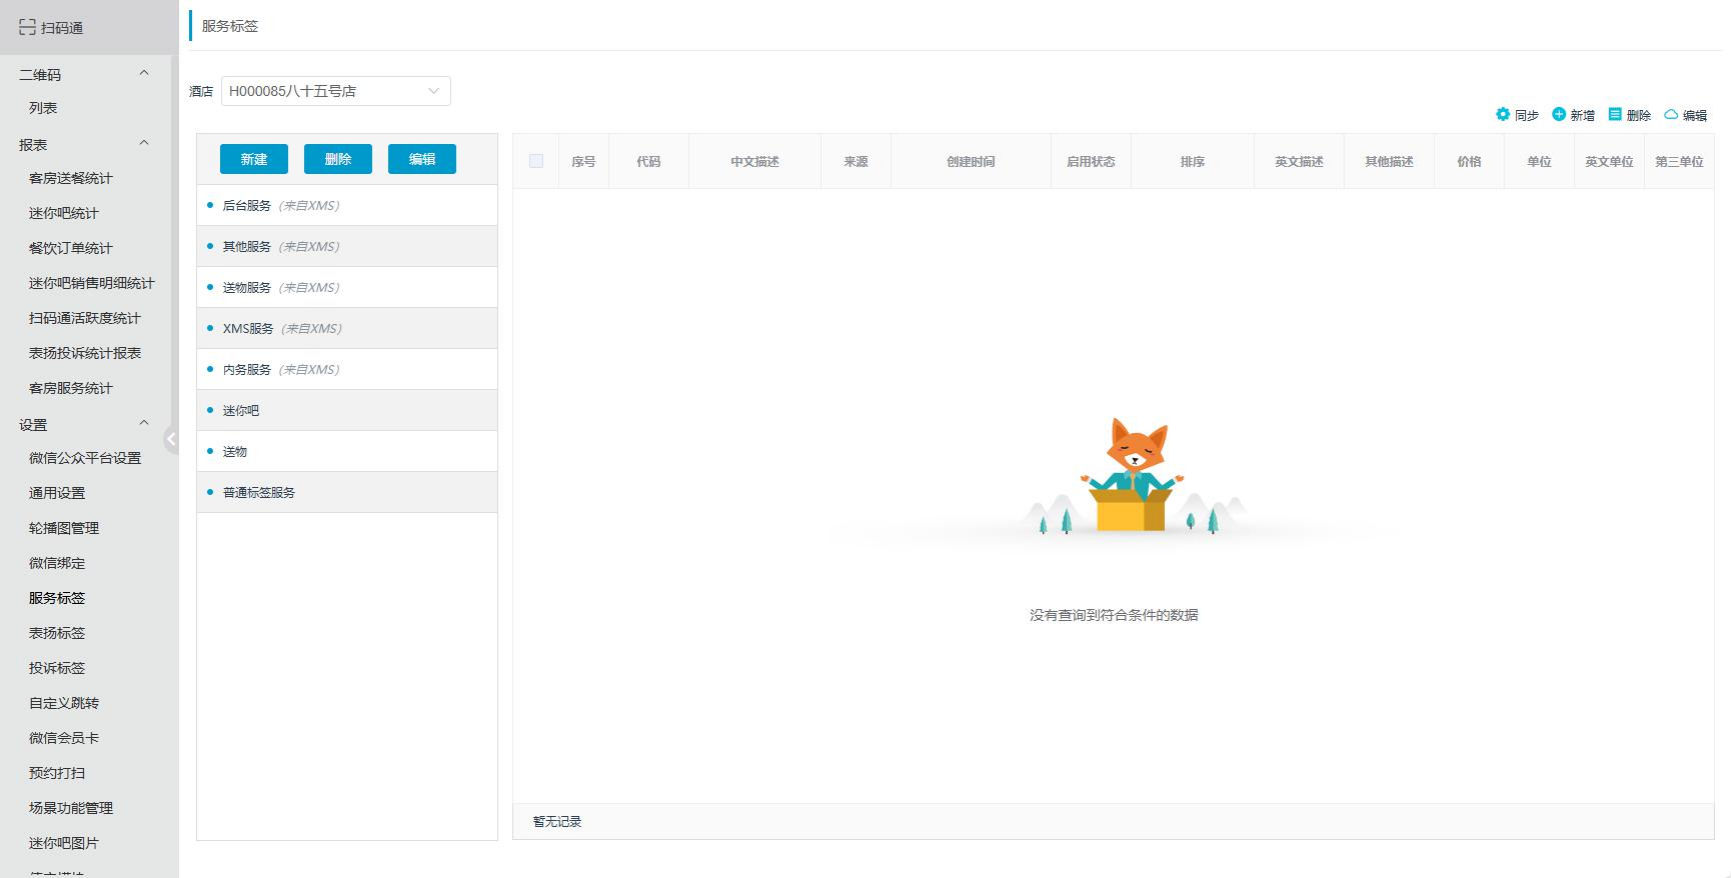Click the 创建时间 column header
Screen dimensions: 1731x878
(970, 162)
